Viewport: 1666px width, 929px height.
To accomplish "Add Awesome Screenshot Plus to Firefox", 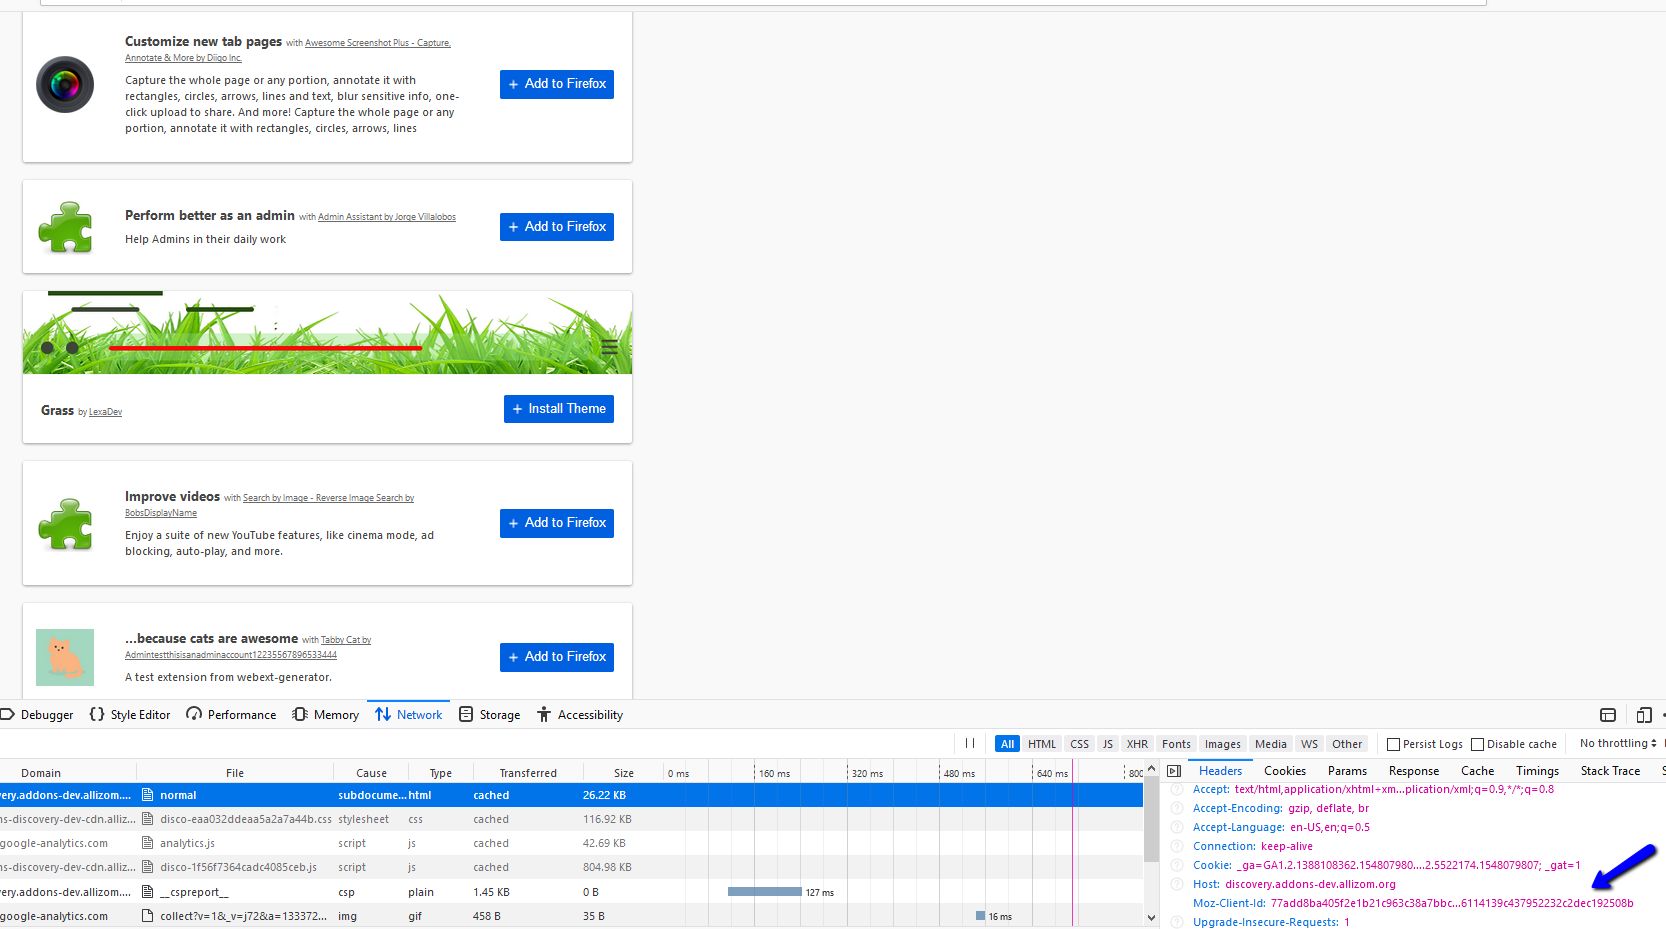I will [557, 84].
